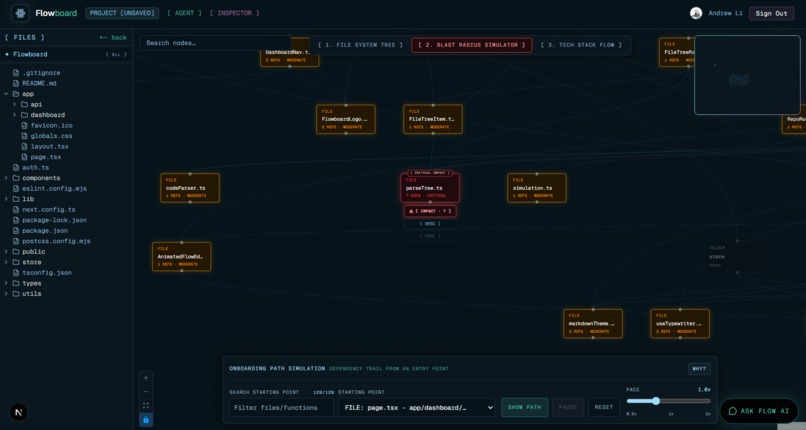
Task: Open the Agent panel tab
Action: [185, 13]
